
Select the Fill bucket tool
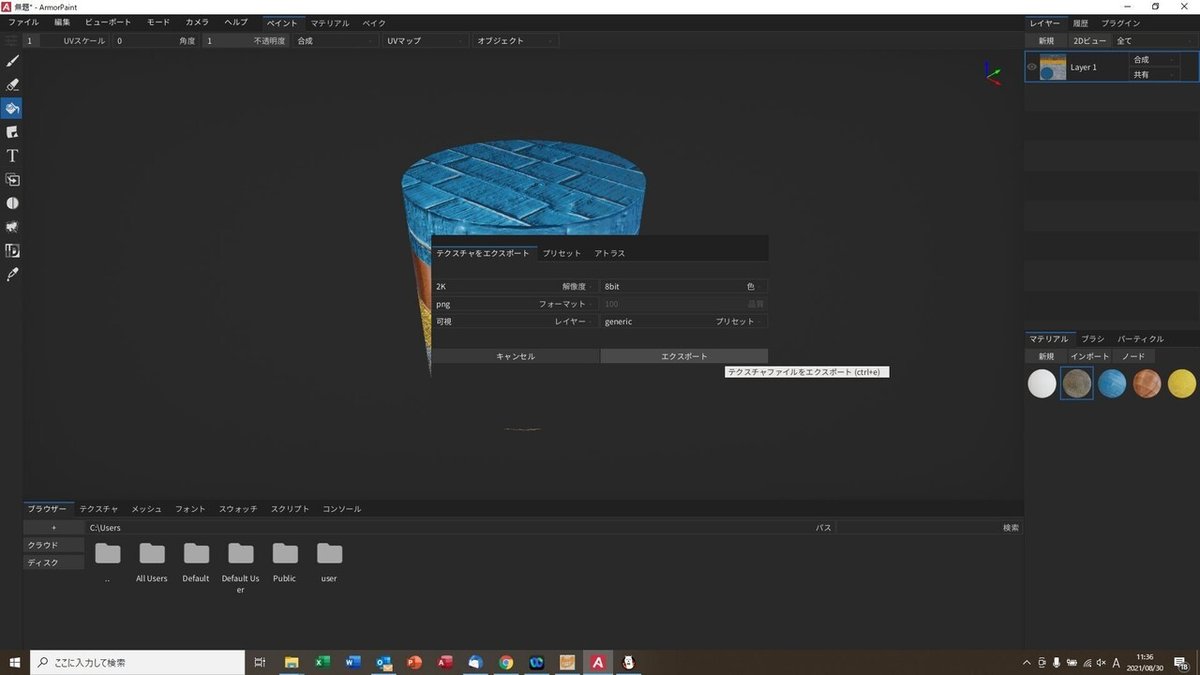[13, 108]
